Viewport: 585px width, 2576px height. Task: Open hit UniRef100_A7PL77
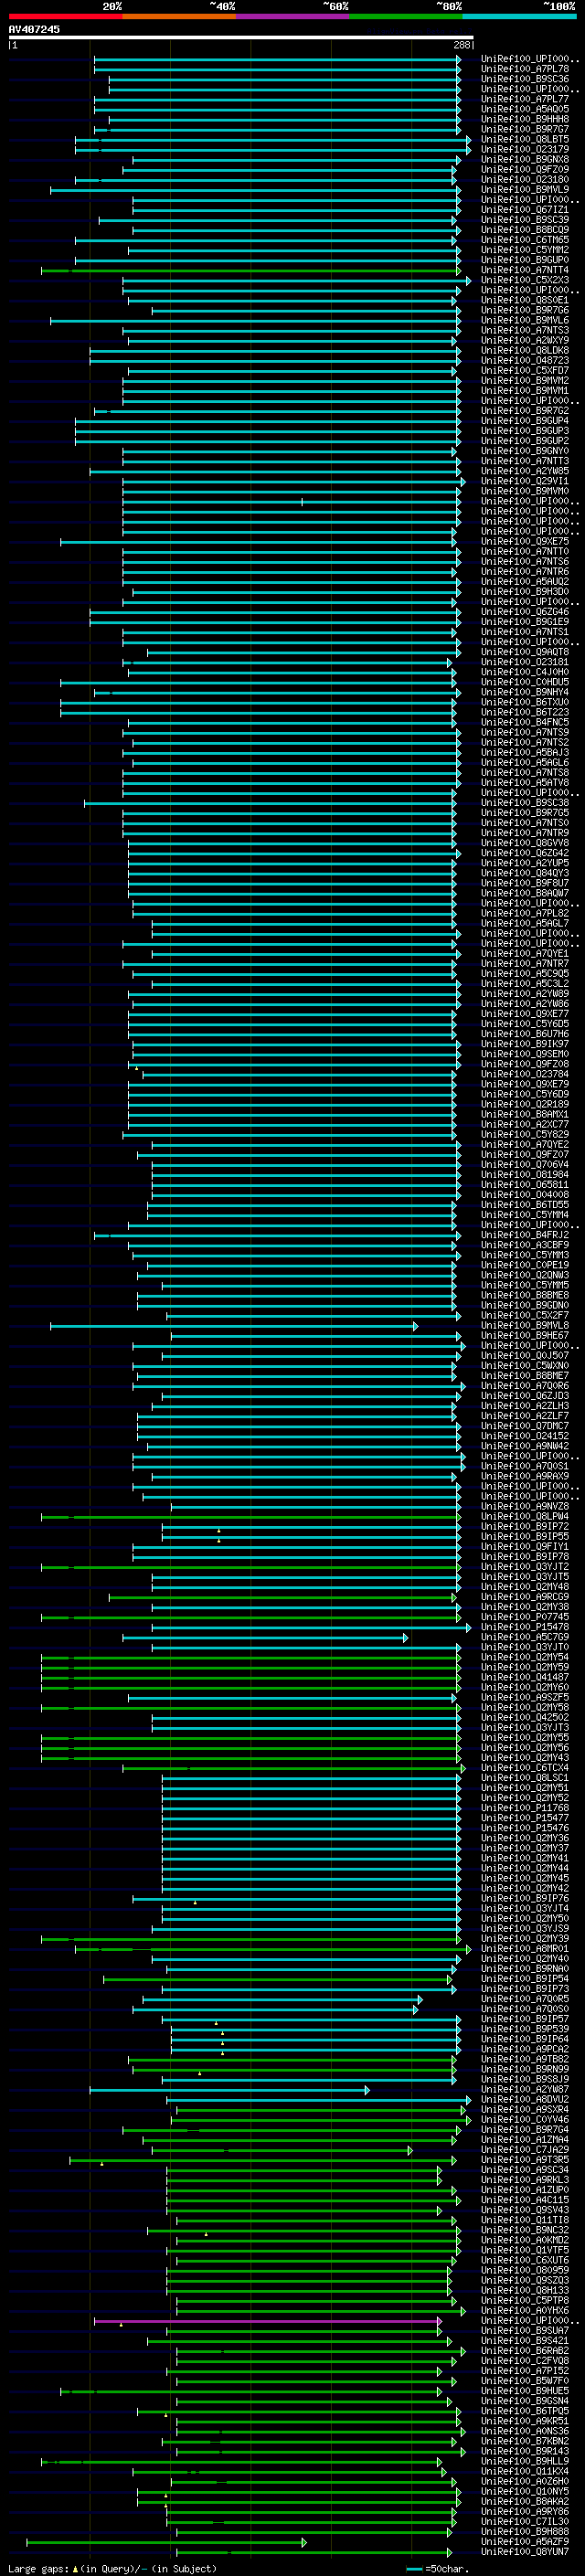point(525,100)
